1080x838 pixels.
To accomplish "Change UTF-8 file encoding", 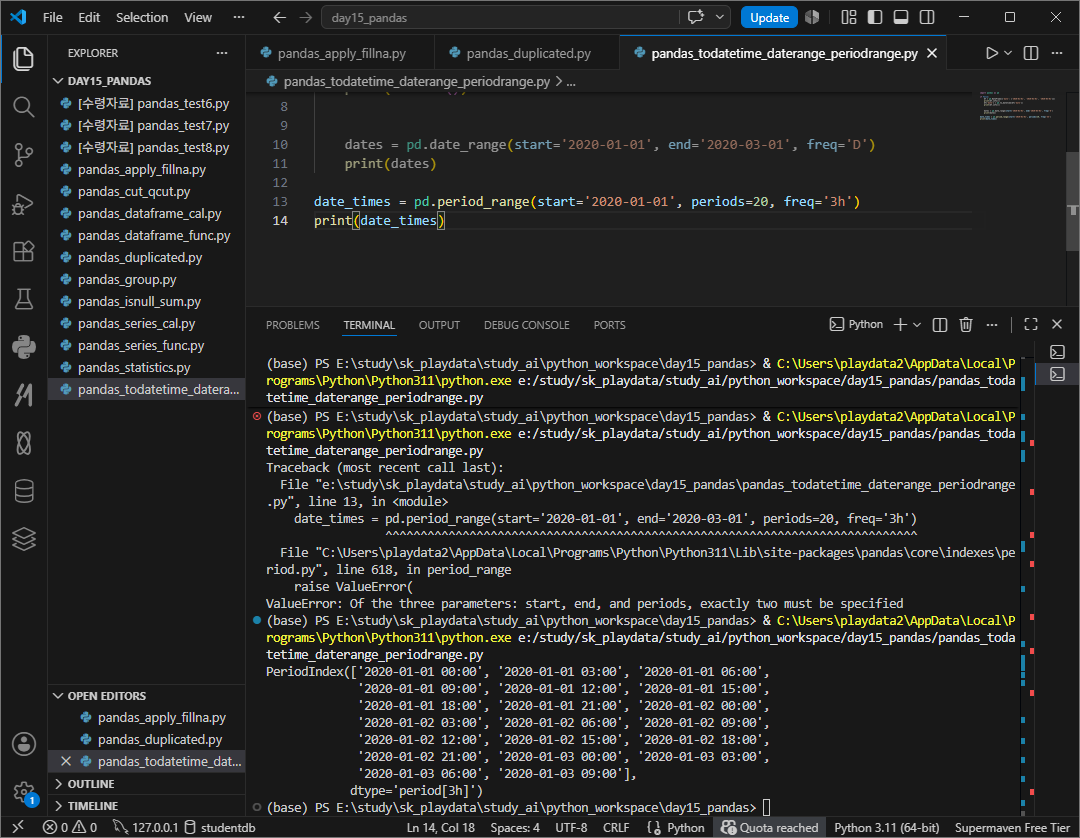I will pos(571,827).
